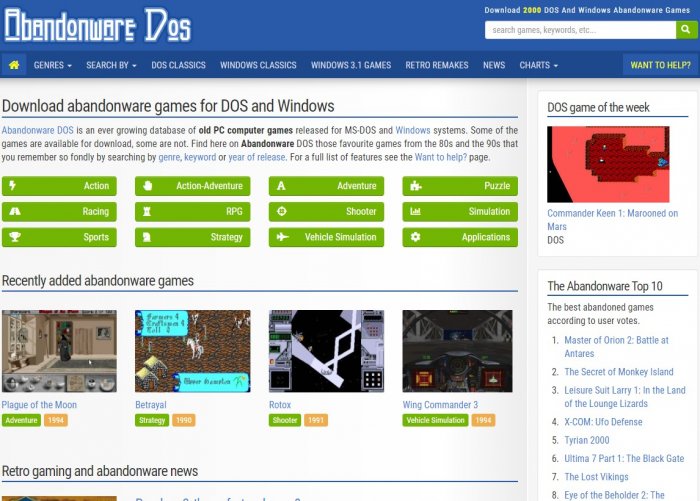
Task: Click the Rotox title link
Action: pos(280,405)
